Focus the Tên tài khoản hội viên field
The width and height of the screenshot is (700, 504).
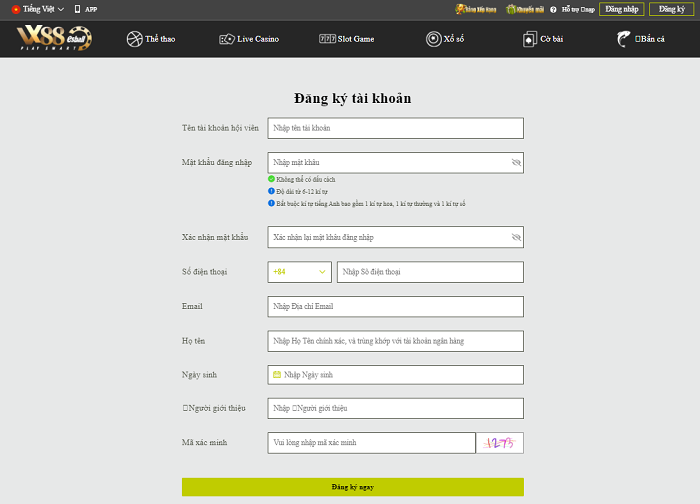[x=395, y=128]
